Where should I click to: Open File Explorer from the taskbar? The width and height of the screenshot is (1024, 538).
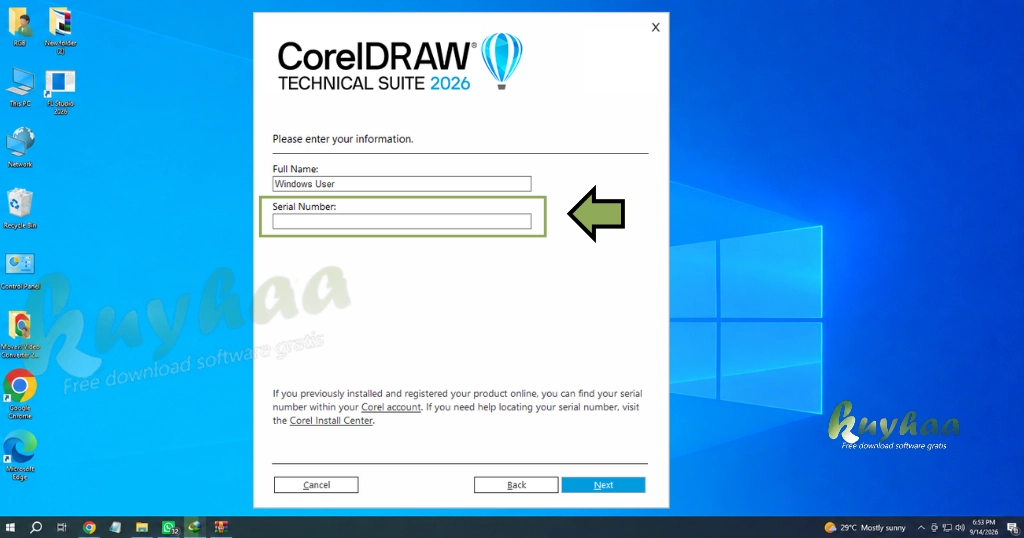coord(142,527)
